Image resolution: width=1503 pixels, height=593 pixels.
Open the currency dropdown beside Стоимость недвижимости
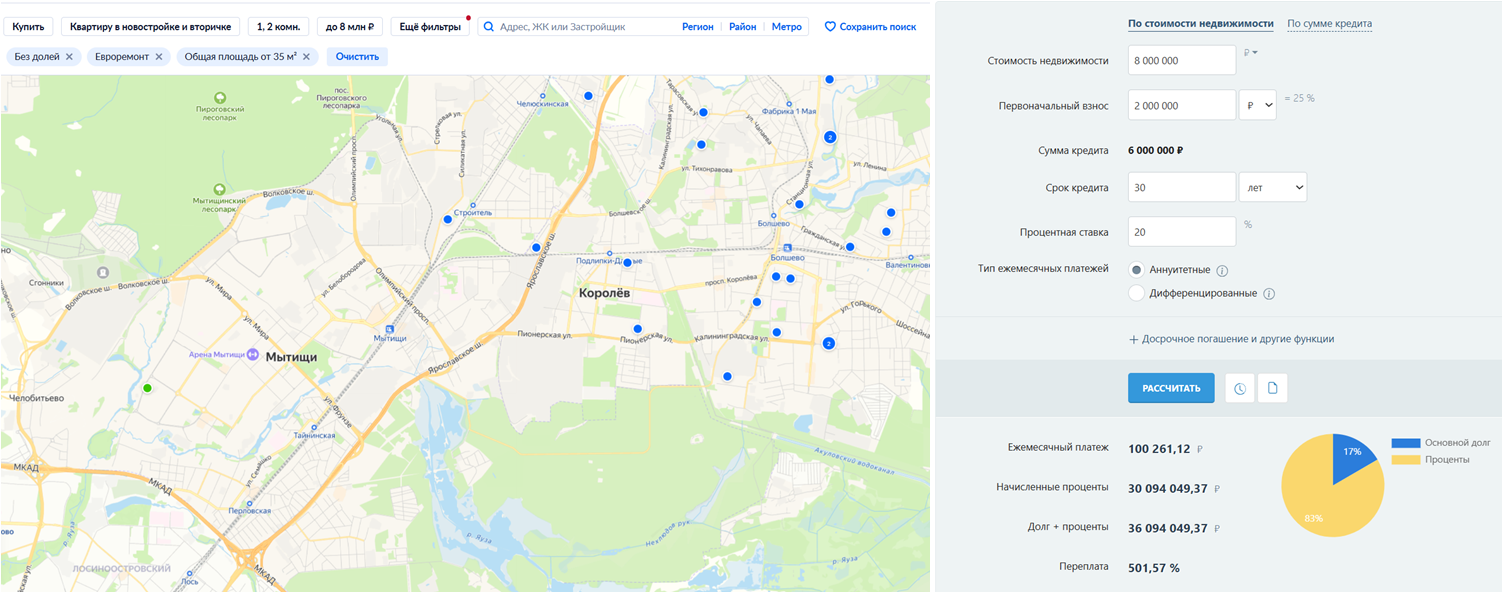pyautogui.click(x=1250, y=52)
